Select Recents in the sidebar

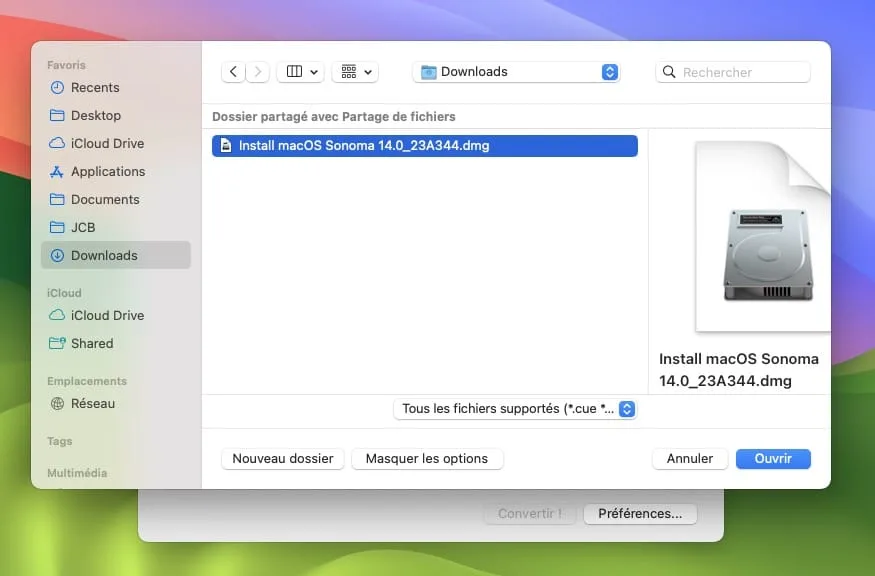tap(116, 88)
